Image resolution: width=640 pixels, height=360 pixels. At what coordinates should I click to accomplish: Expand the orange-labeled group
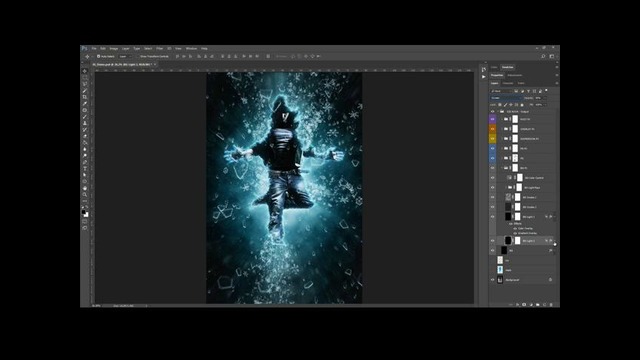pyautogui.click(x=502, y=129)
